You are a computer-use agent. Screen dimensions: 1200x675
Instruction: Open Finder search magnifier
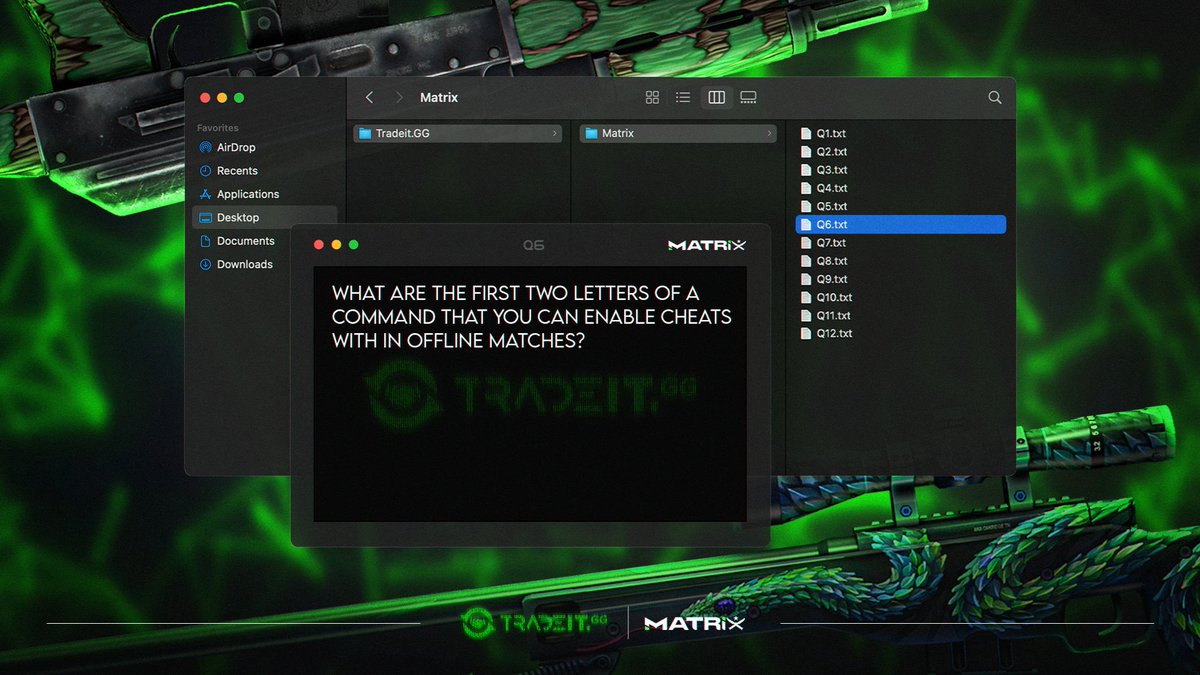coord(994,98)
